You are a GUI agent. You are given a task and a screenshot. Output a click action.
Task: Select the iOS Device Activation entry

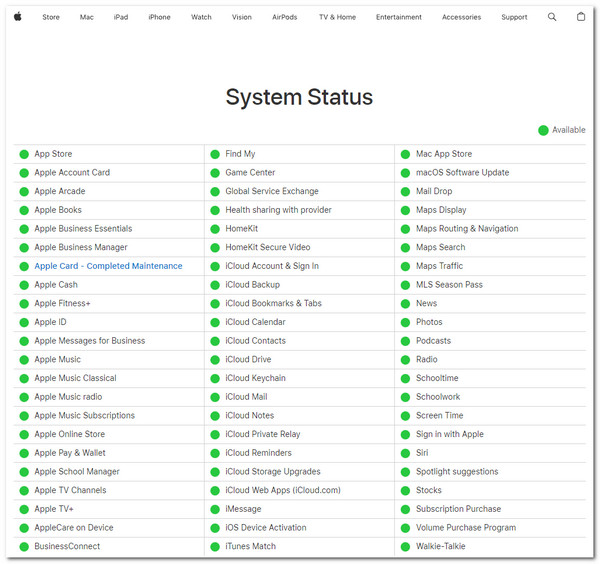click(x=266, y=528)
